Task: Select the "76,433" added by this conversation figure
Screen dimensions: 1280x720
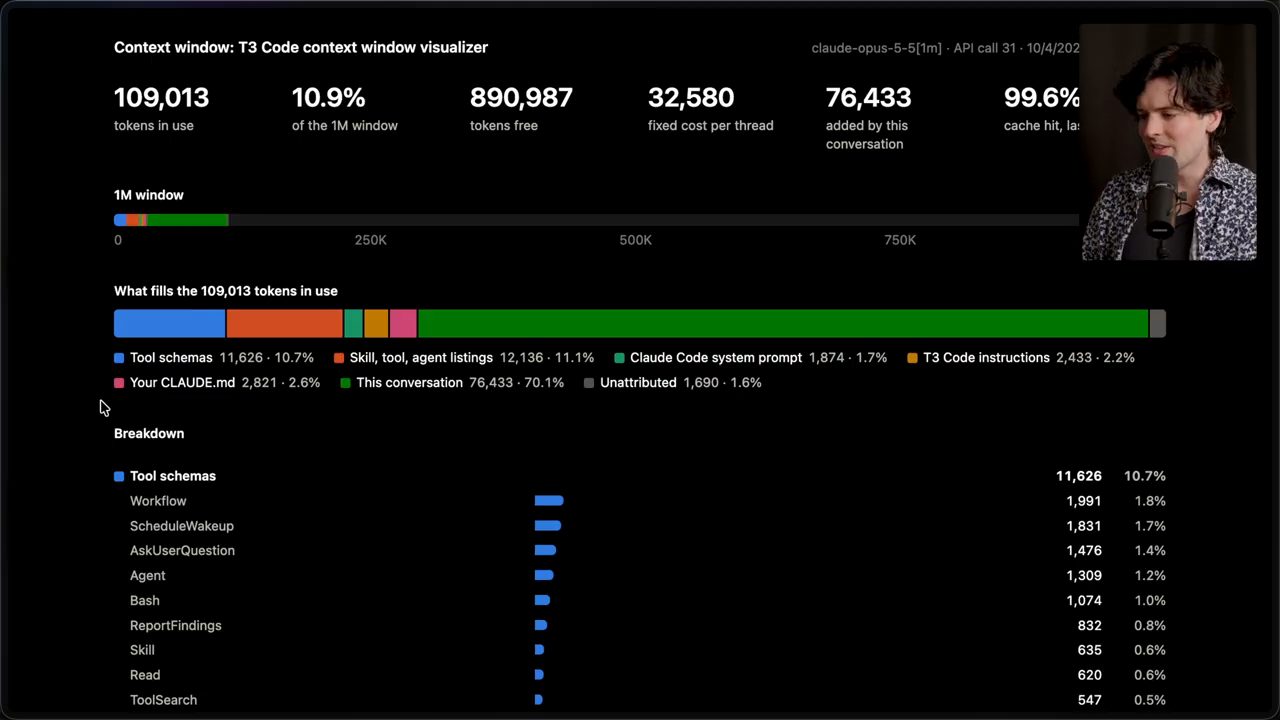Action: pos(868,98)
